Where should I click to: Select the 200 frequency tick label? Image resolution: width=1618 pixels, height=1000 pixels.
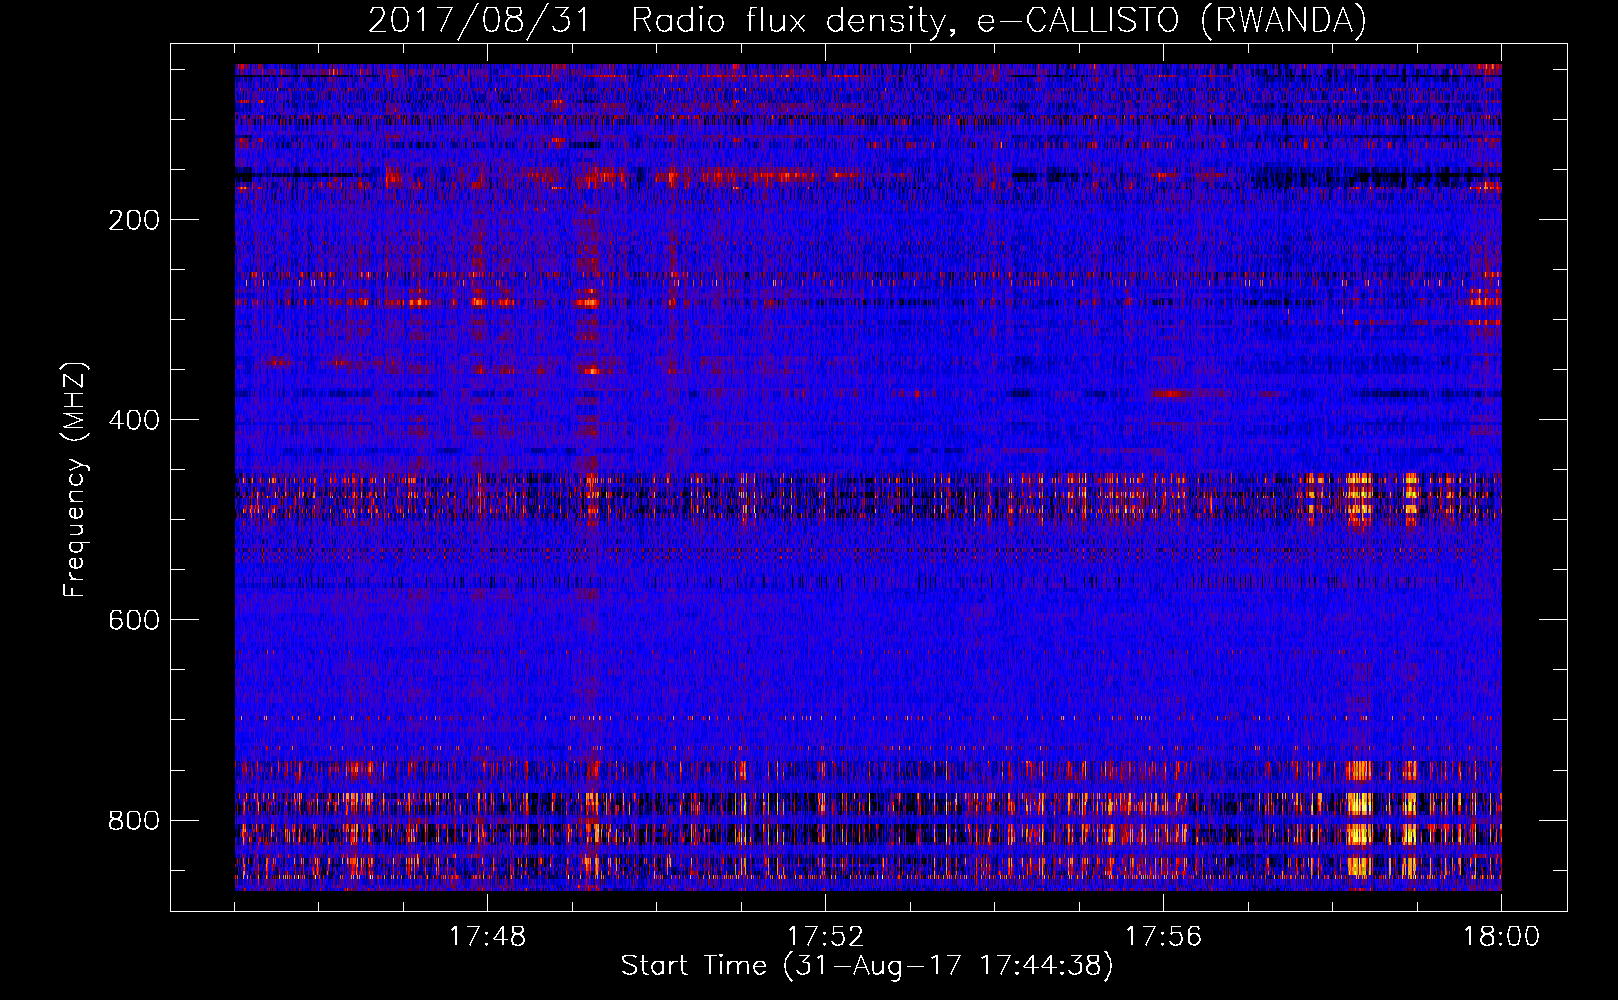point(134,220)
